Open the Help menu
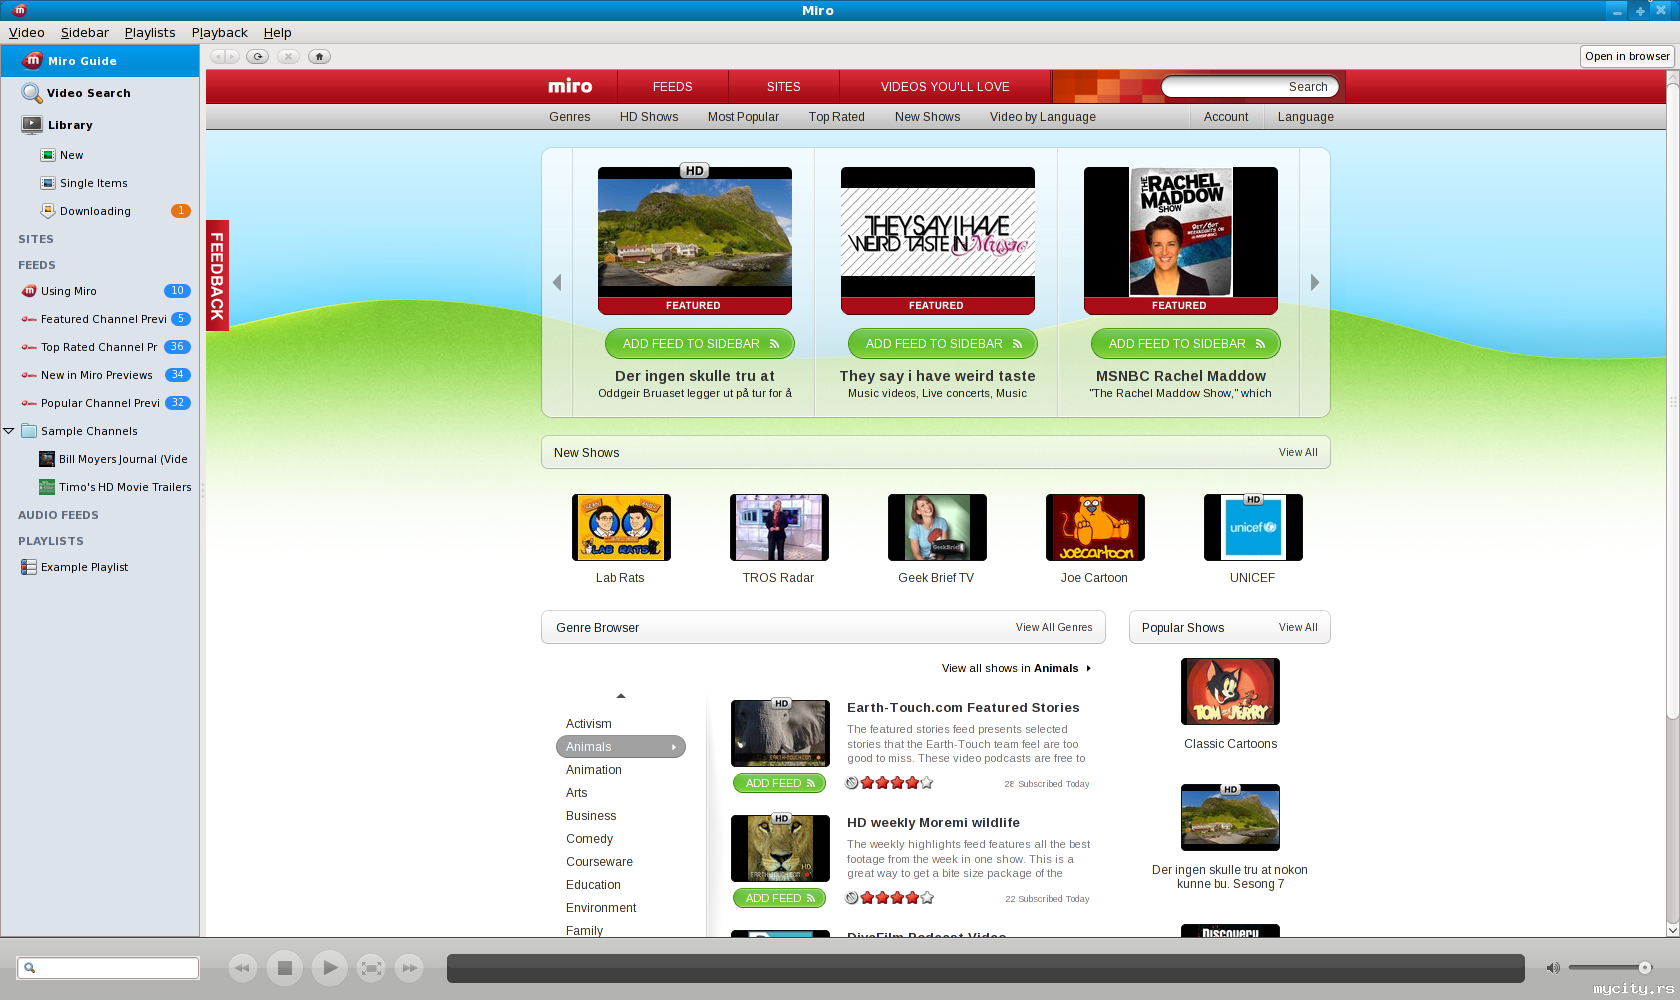 click(x=278, y=33)
